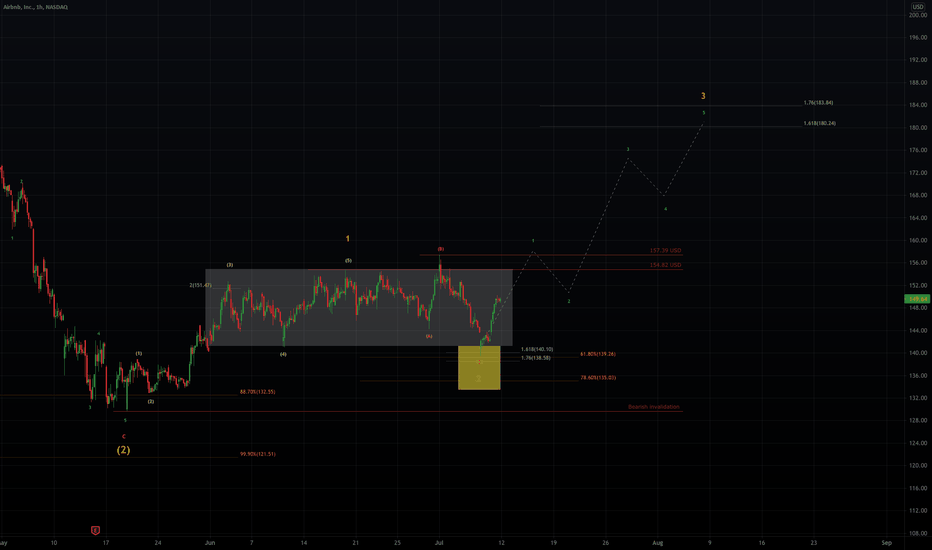This screenshot has width=932, height=550.
Task: Open the USD currency selector
Action: 918,7
